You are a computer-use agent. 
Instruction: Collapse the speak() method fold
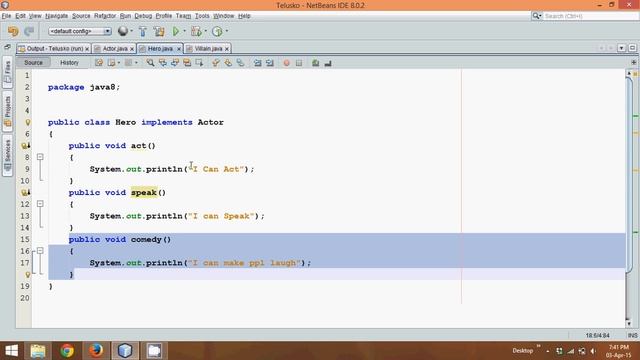point(40,204)
